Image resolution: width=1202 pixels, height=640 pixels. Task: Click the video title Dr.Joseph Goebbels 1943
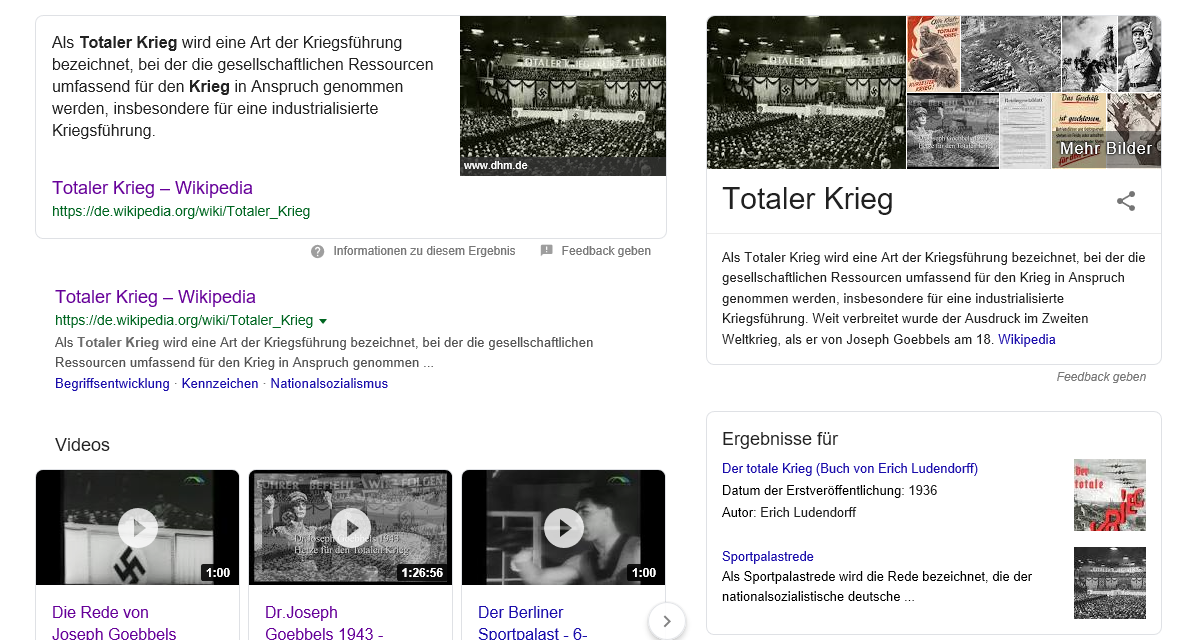point(324,622)
